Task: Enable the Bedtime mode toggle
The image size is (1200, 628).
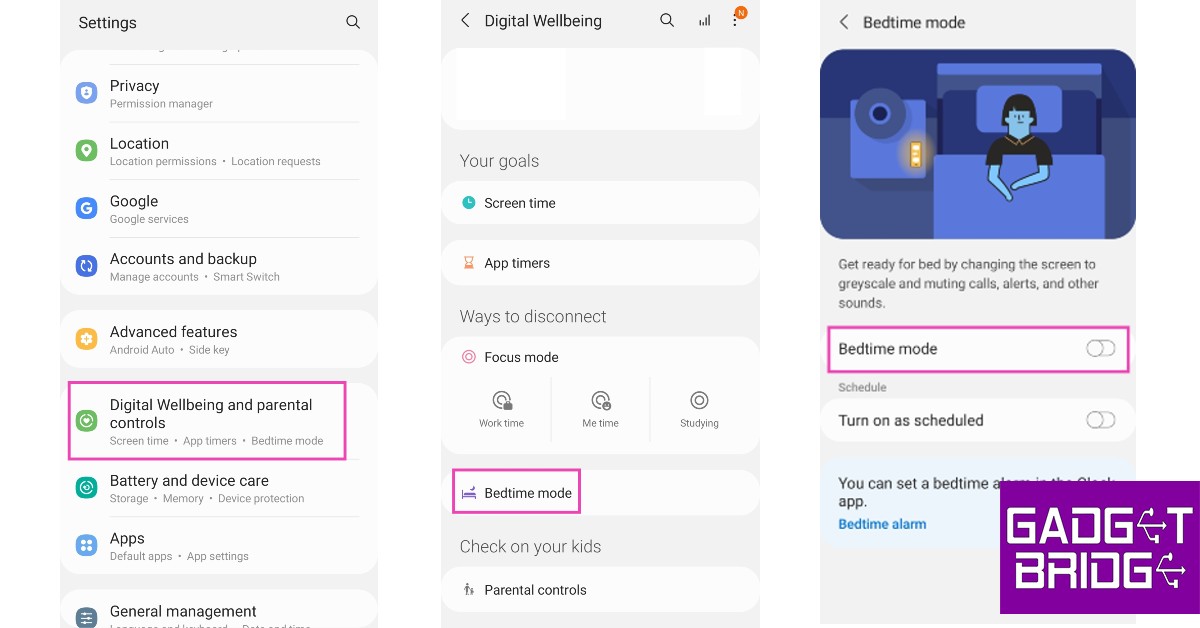Action: 1100,348
